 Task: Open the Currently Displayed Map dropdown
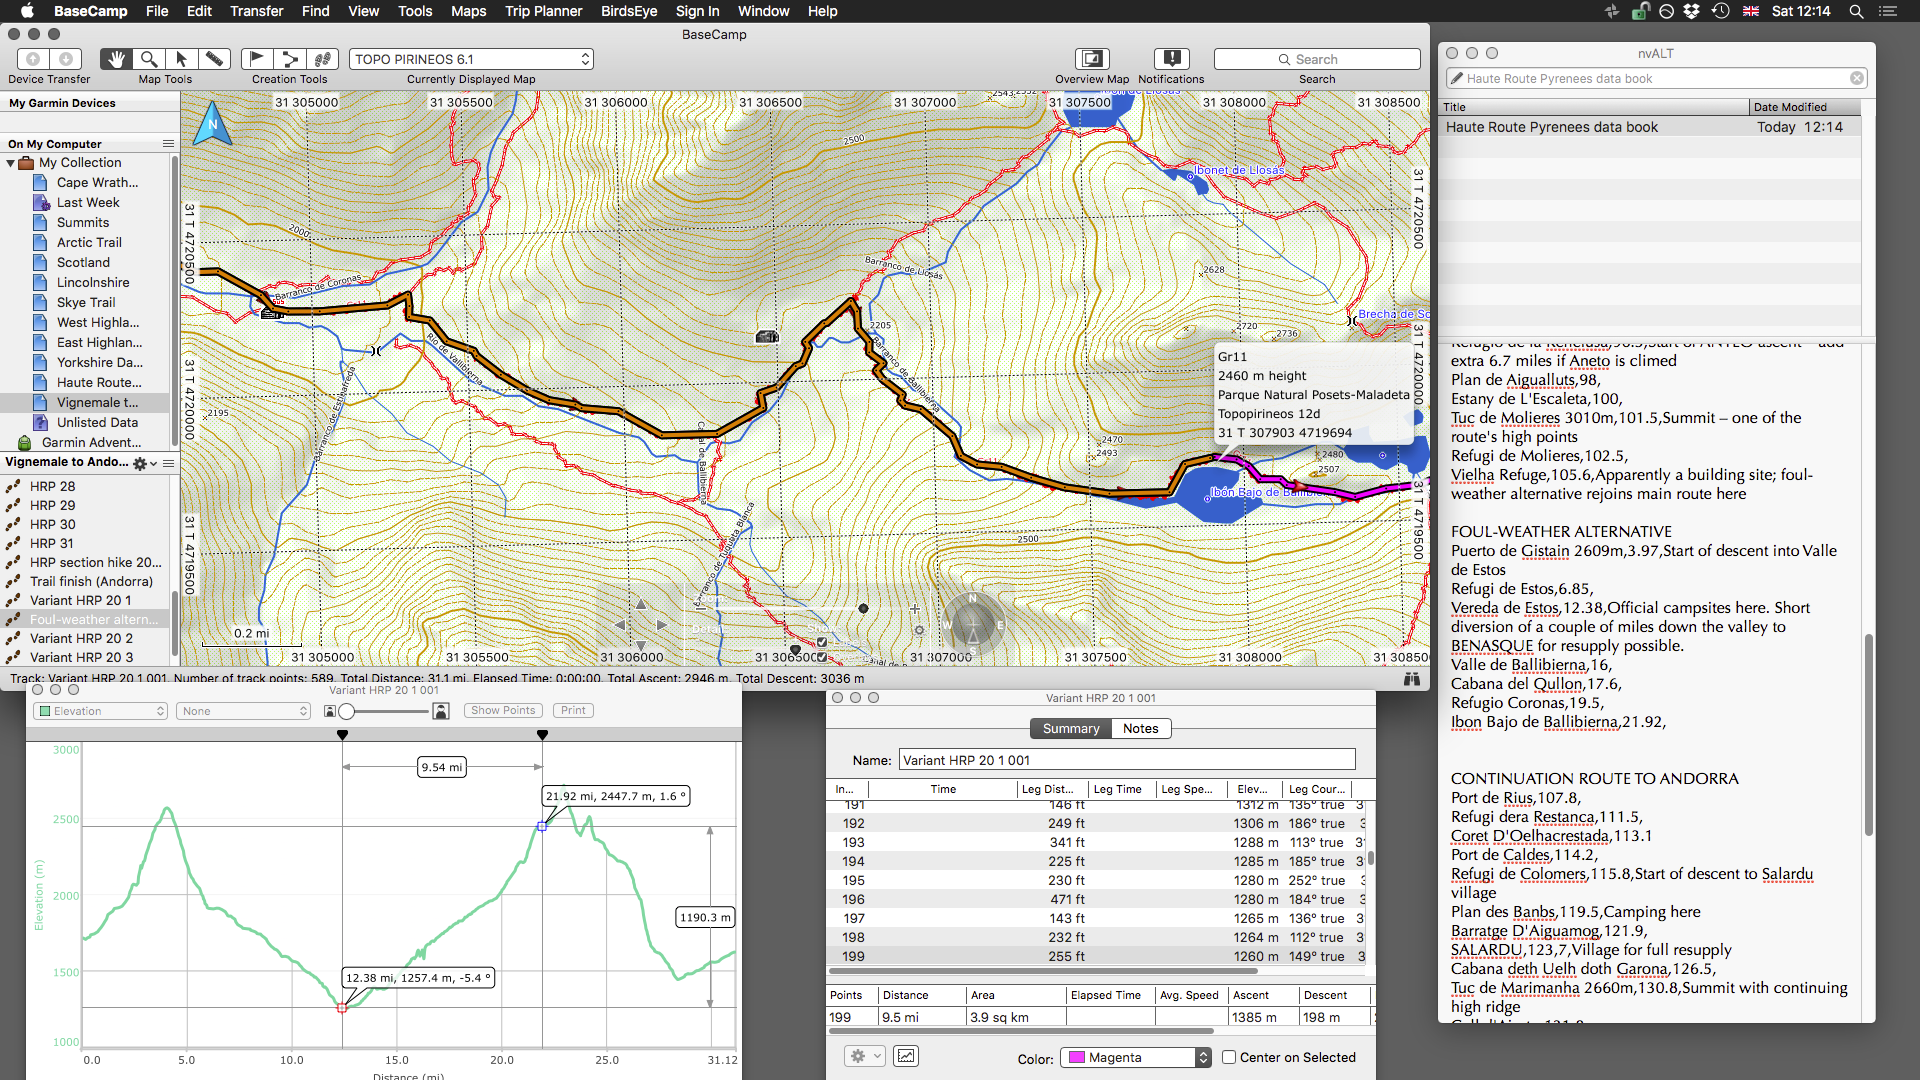tap(470, 59)
